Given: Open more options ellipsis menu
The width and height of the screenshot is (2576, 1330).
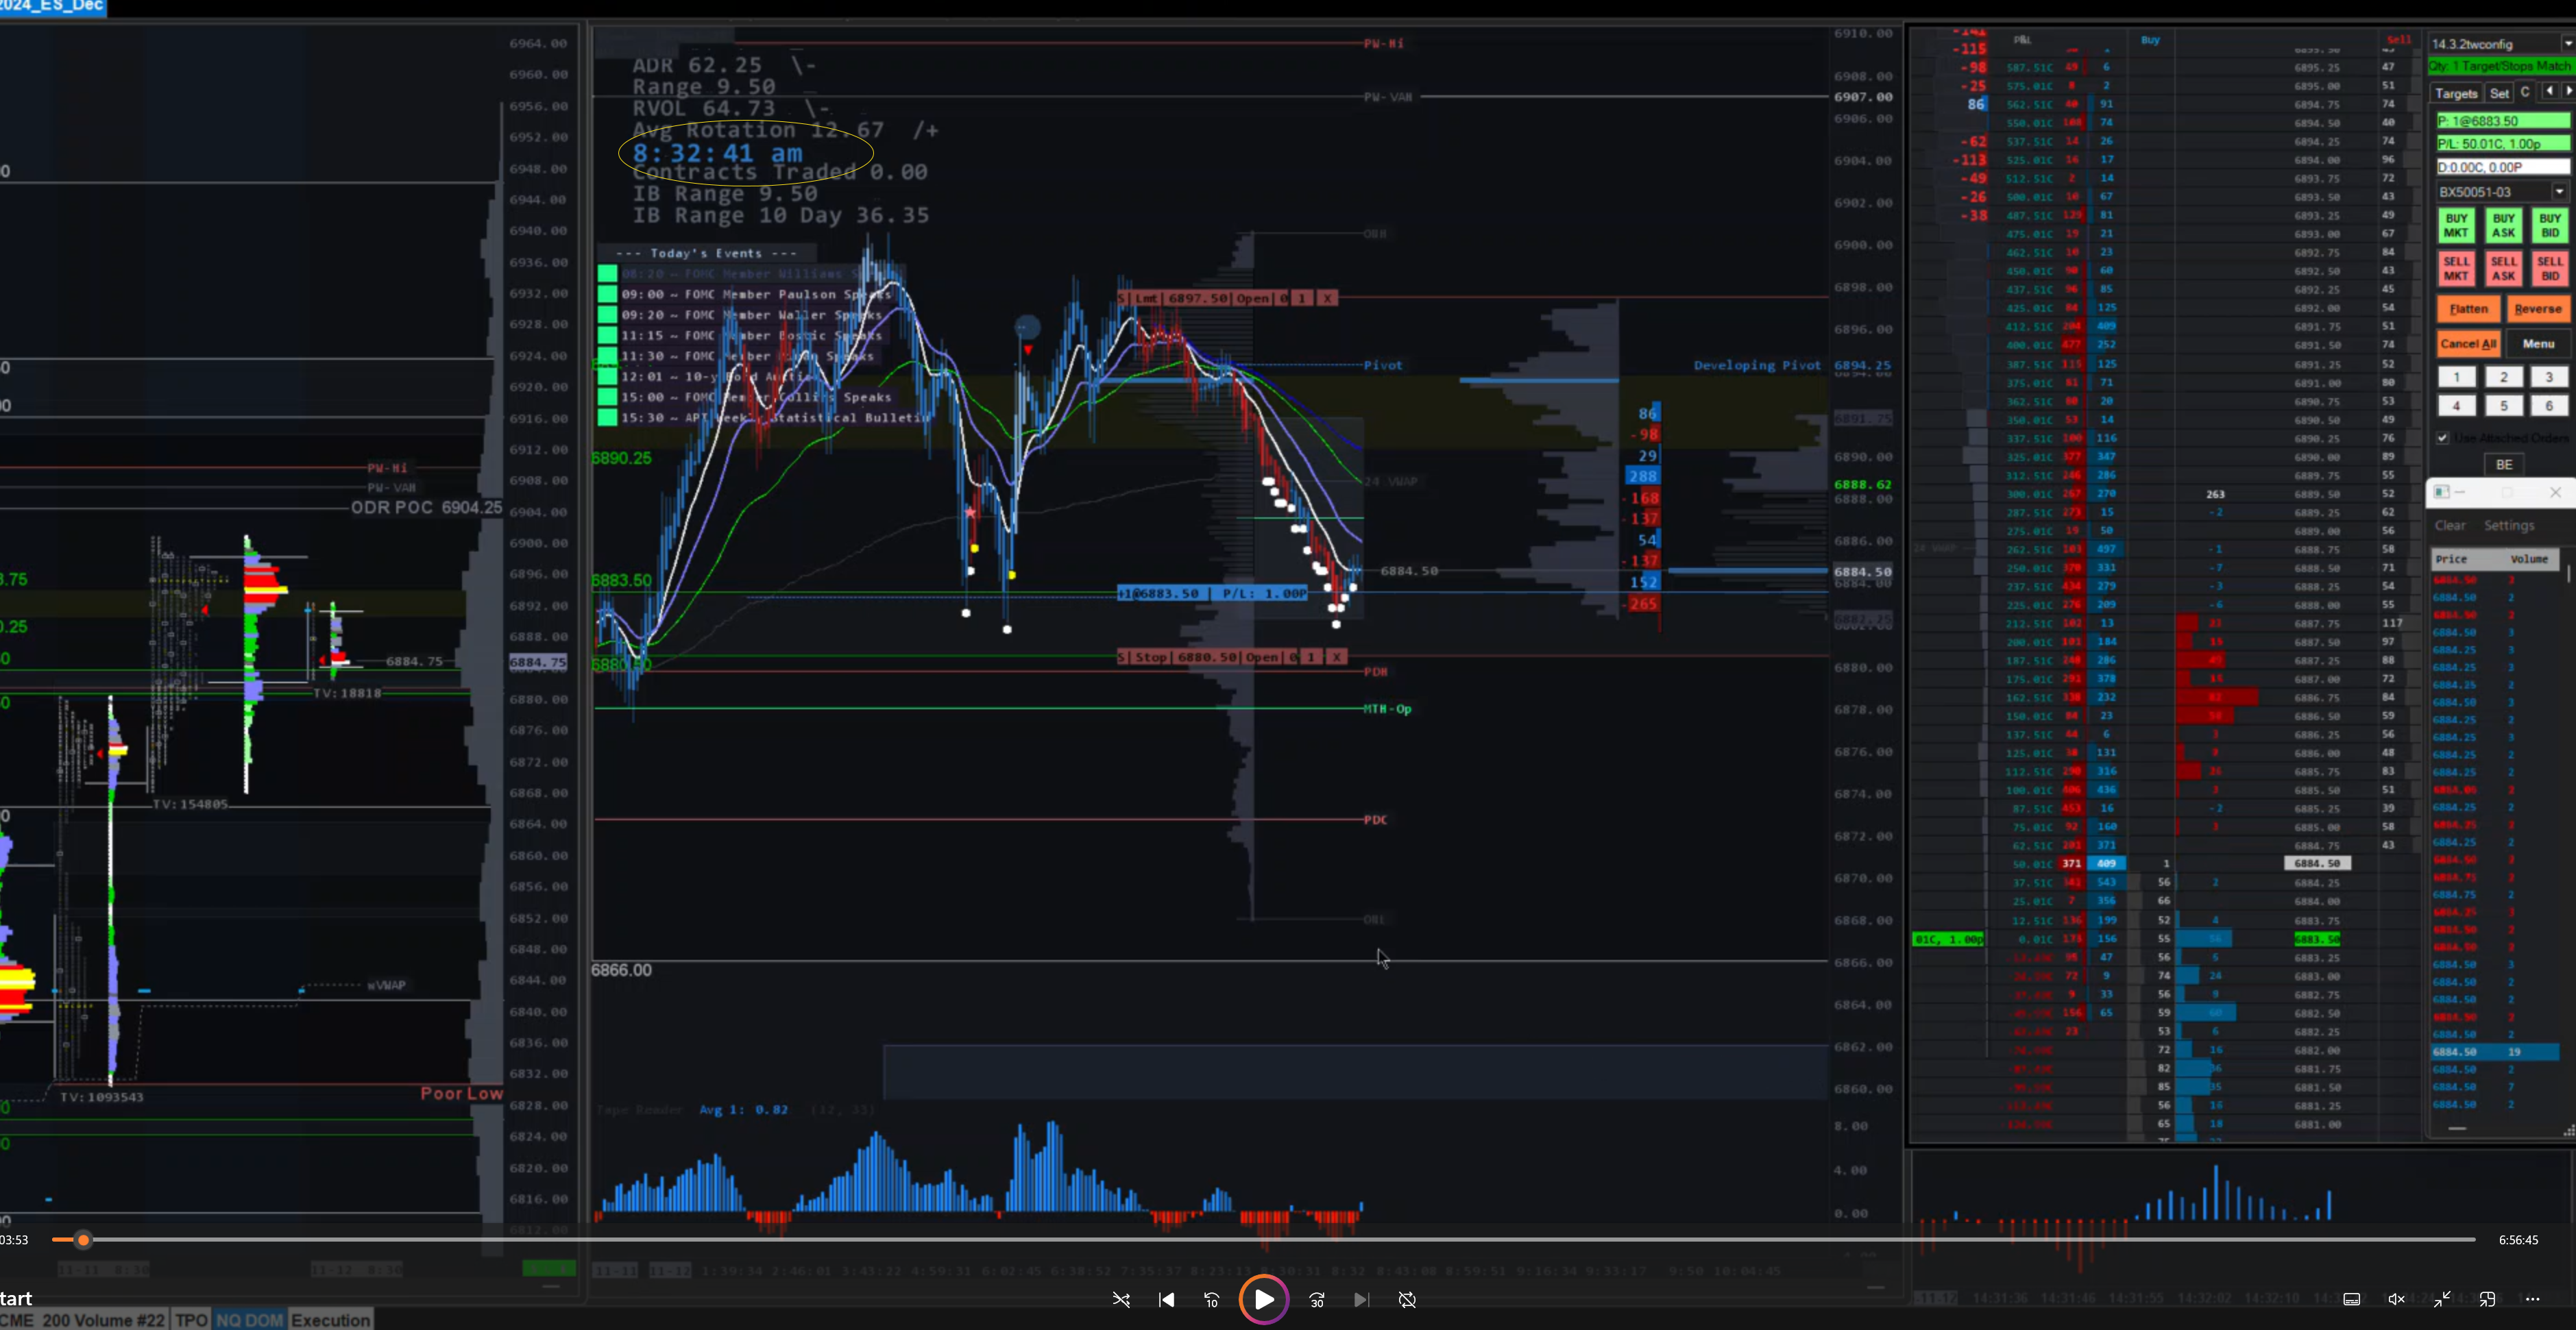Looking at the screenshot, I should pyautogui.click(x=2532, y=1299).
